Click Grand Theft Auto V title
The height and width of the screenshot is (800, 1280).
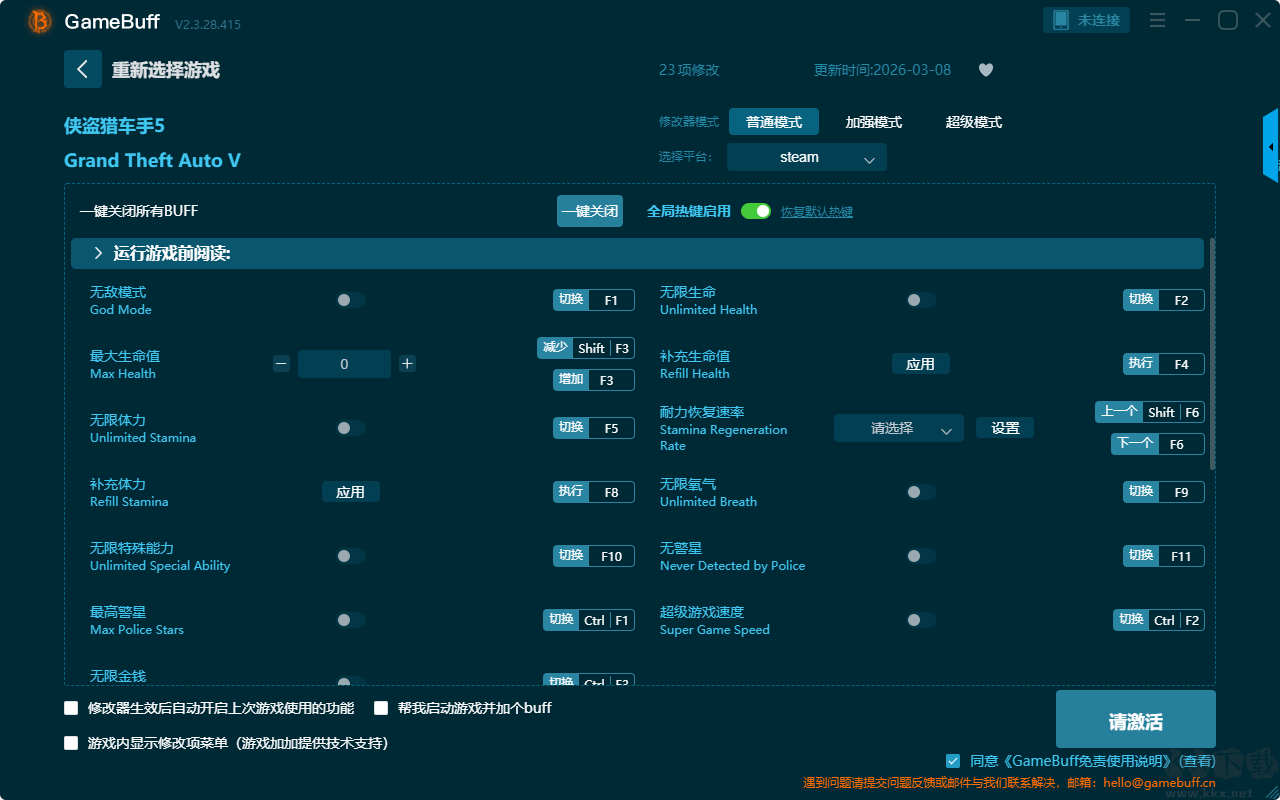[152, 160]
